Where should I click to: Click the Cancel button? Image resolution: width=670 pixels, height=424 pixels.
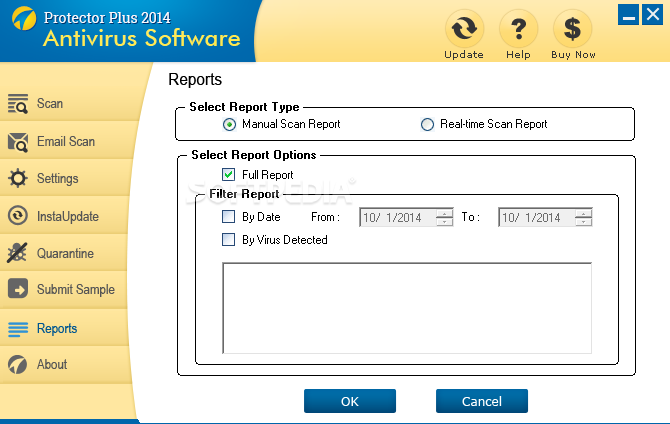coord(482,401)
